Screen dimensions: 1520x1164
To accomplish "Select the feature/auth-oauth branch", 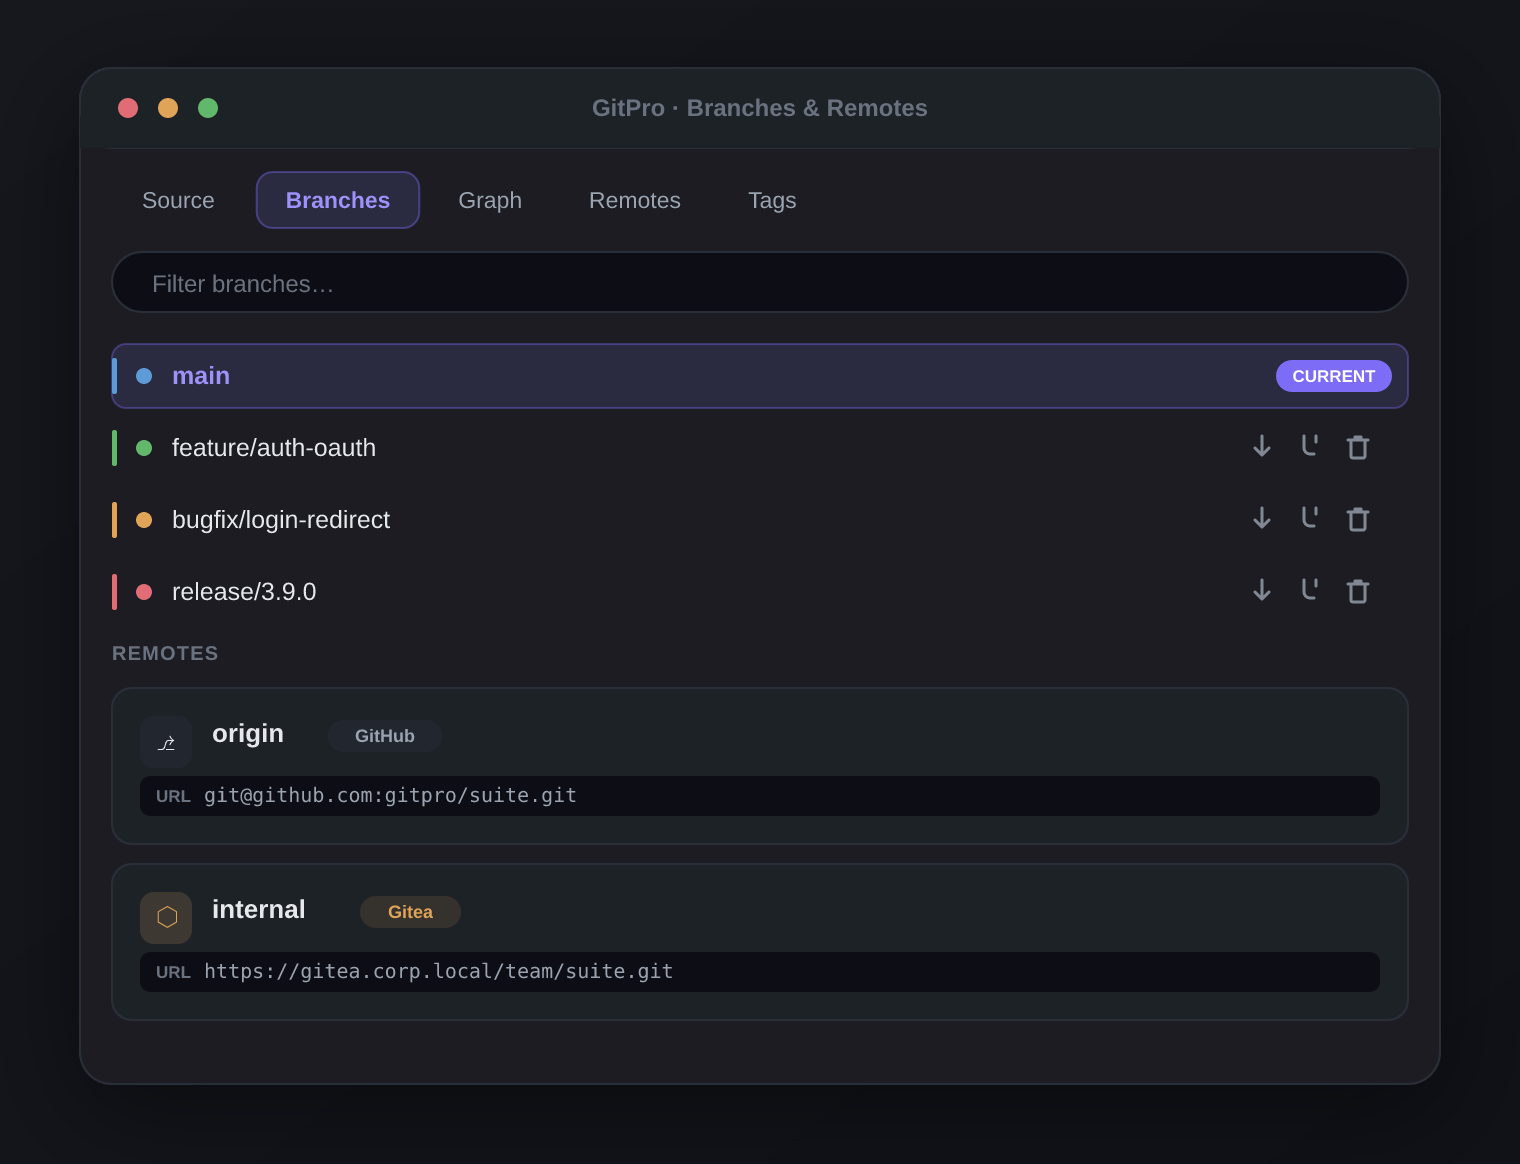I will [760, 448].
